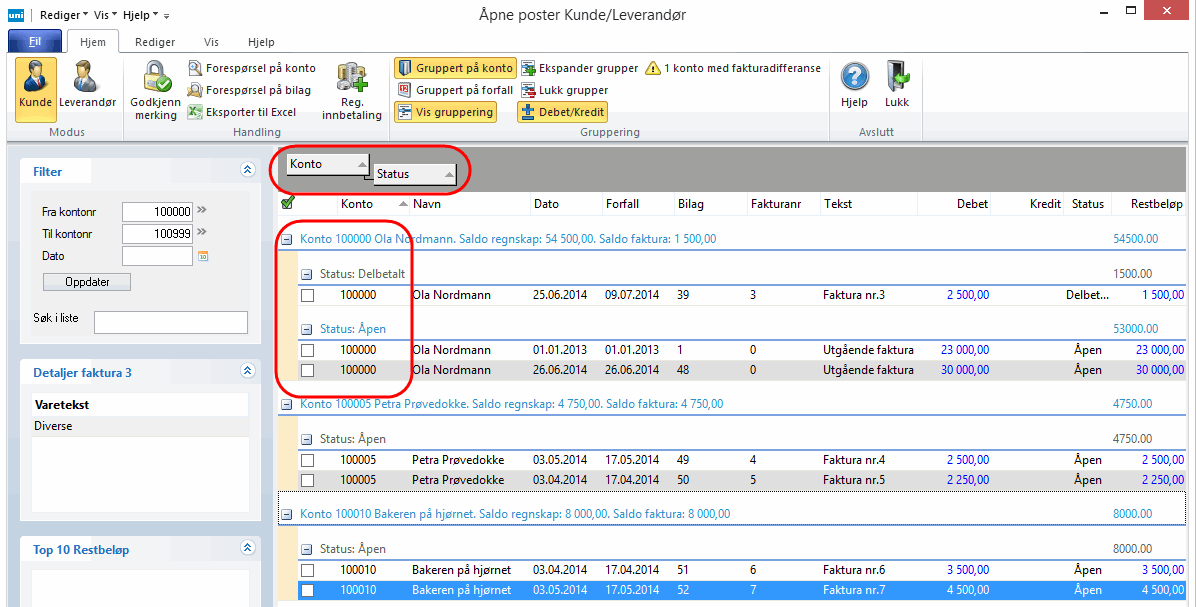The width and height of the screenshot is (1196, 607).
Task: Tick checkbox for Faktura nr.4 row
Action: [308, 460]
